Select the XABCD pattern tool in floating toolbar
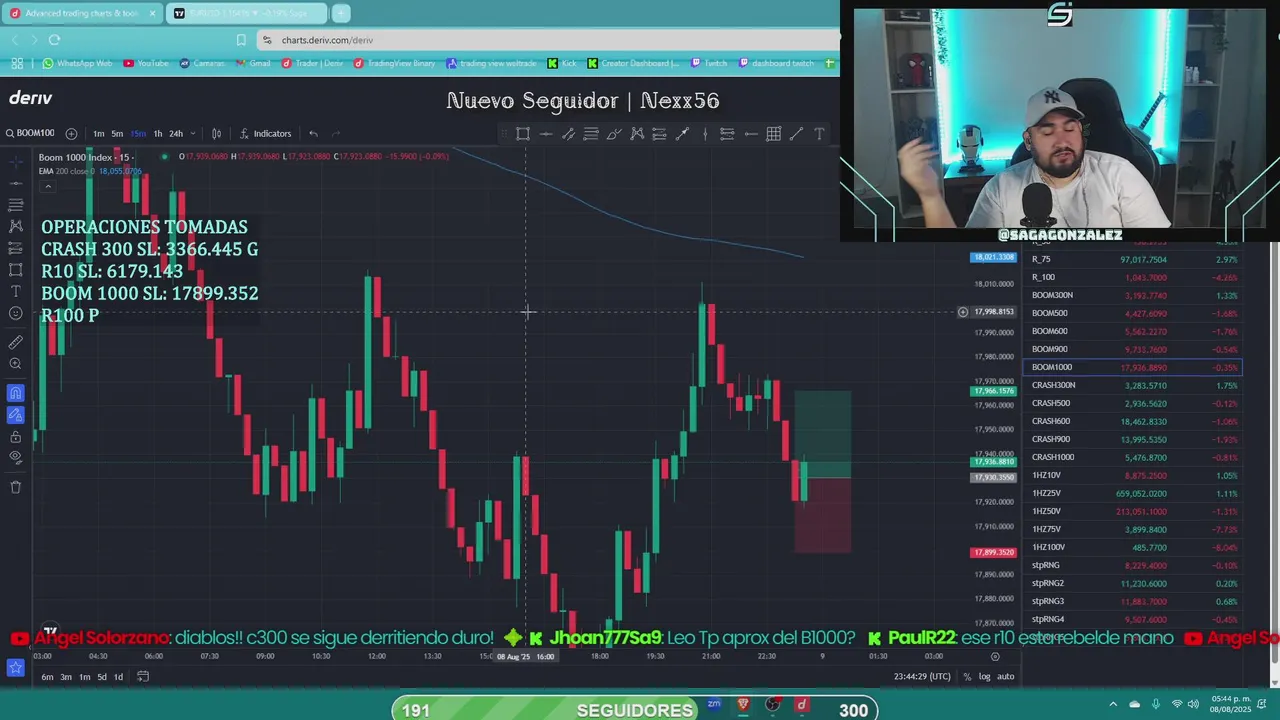 pos(637,134)
